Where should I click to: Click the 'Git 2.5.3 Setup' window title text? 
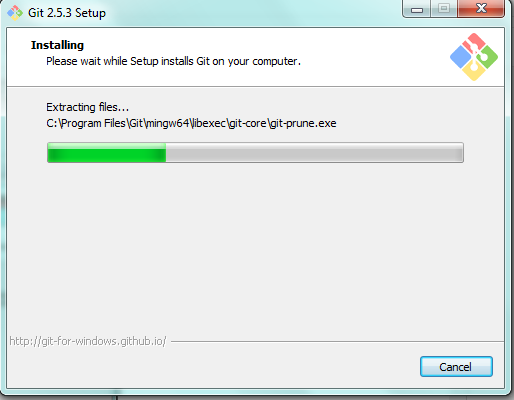pyautogui.click(x=67, y=13)
